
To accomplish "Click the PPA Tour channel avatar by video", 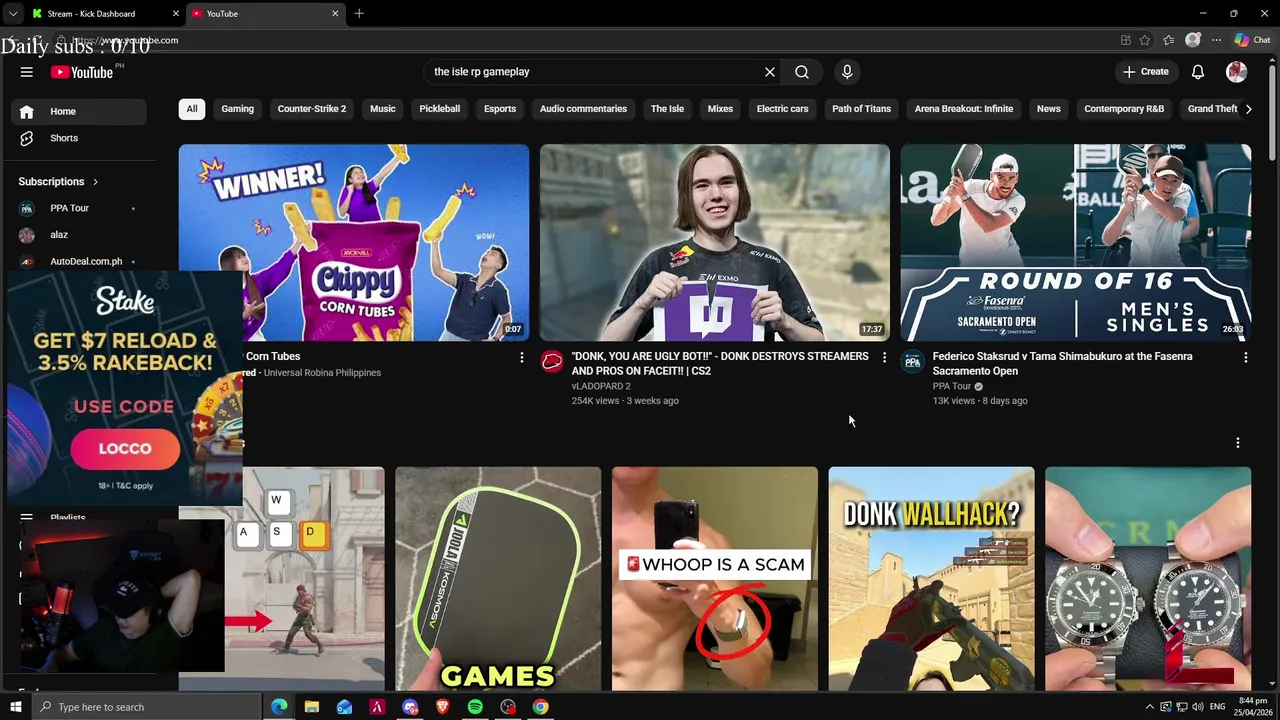I will tap(912, 361).
